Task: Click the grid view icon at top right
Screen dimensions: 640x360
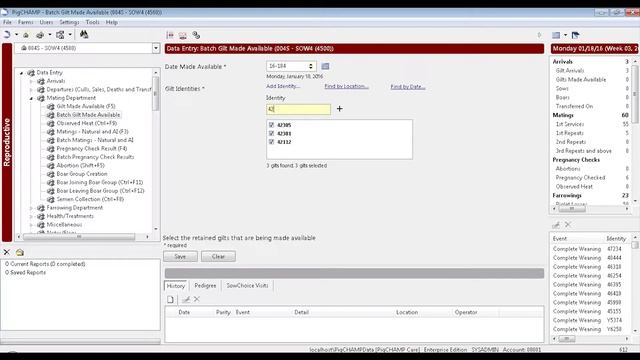Action: point(556,36)
